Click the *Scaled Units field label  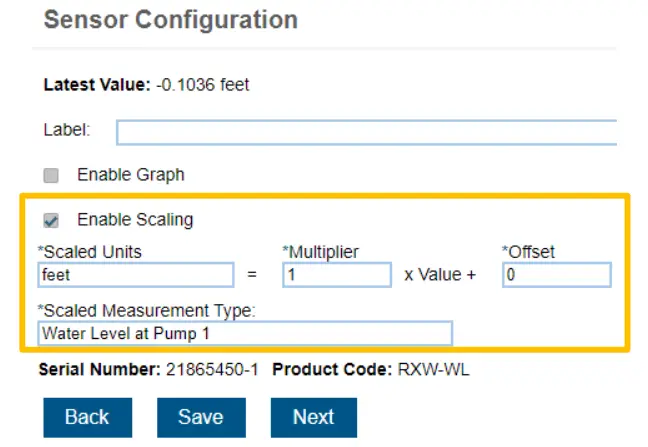pyautogui.click(x=90, y=253)
